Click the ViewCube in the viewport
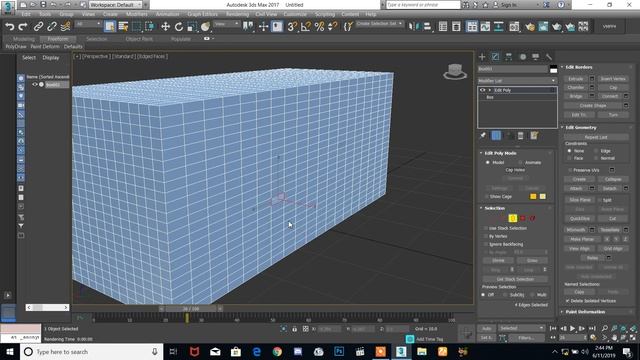640x360 pixels. click(455, 71)
